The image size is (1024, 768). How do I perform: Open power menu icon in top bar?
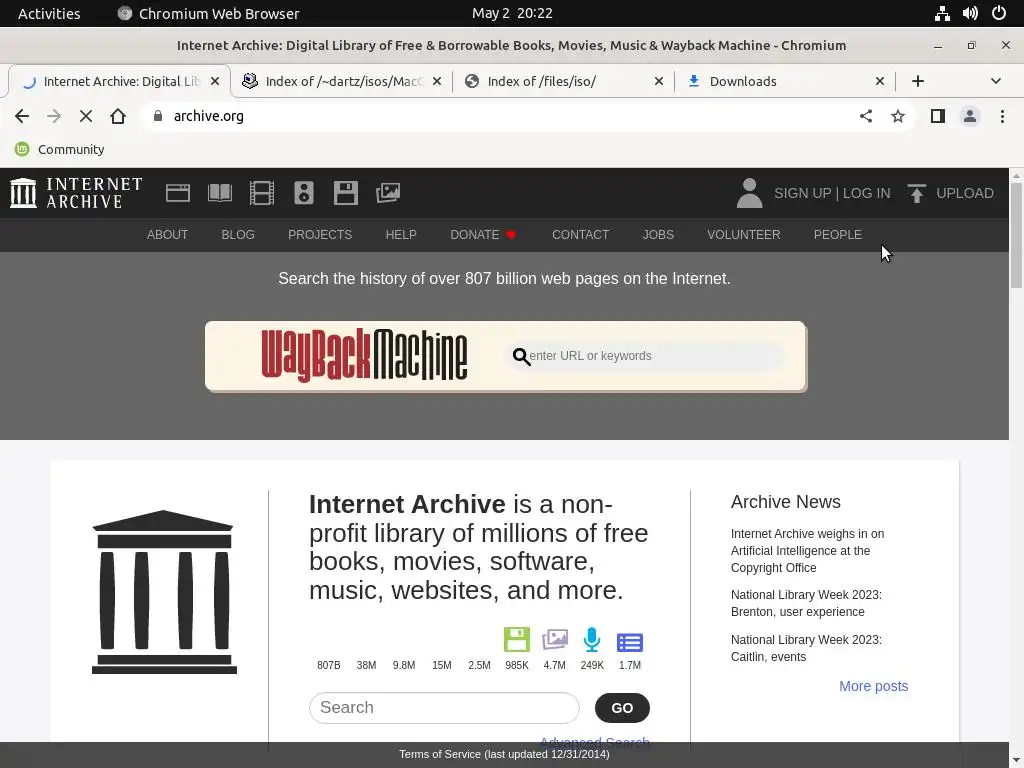click(x=999, y=13)
